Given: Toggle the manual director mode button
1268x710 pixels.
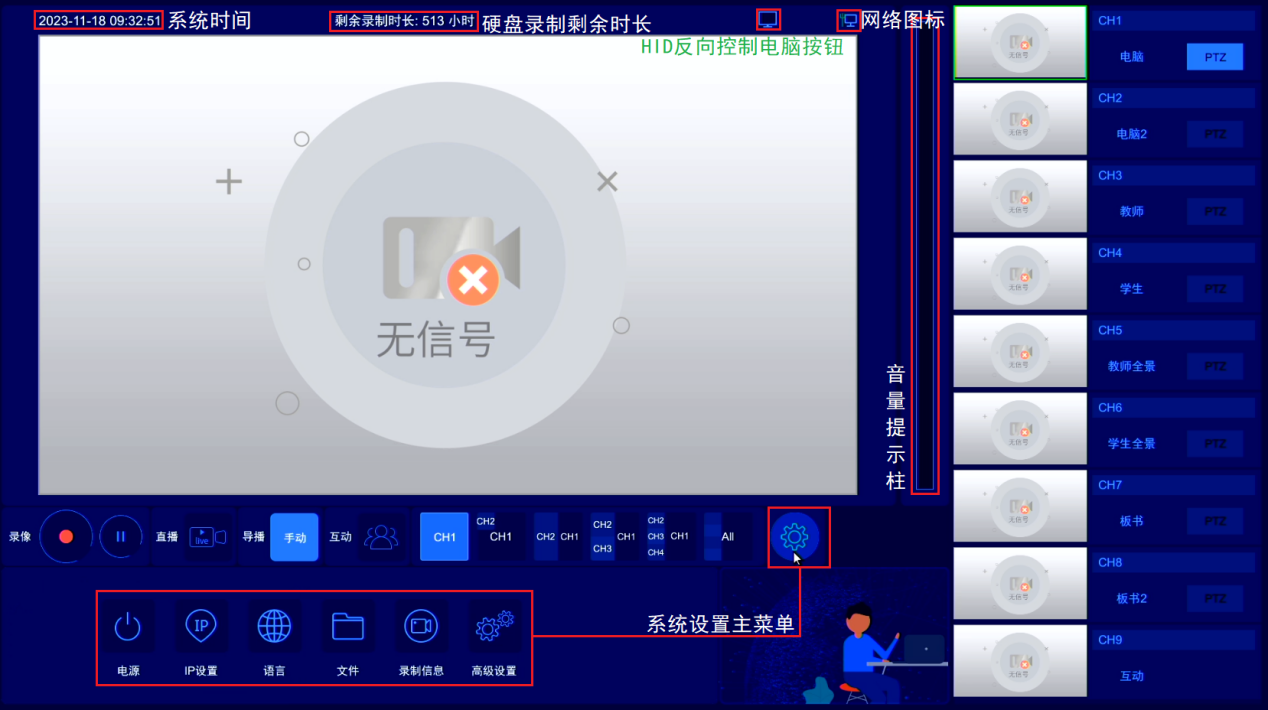Looking at the screenshot, I should click(x=294, y=537).
